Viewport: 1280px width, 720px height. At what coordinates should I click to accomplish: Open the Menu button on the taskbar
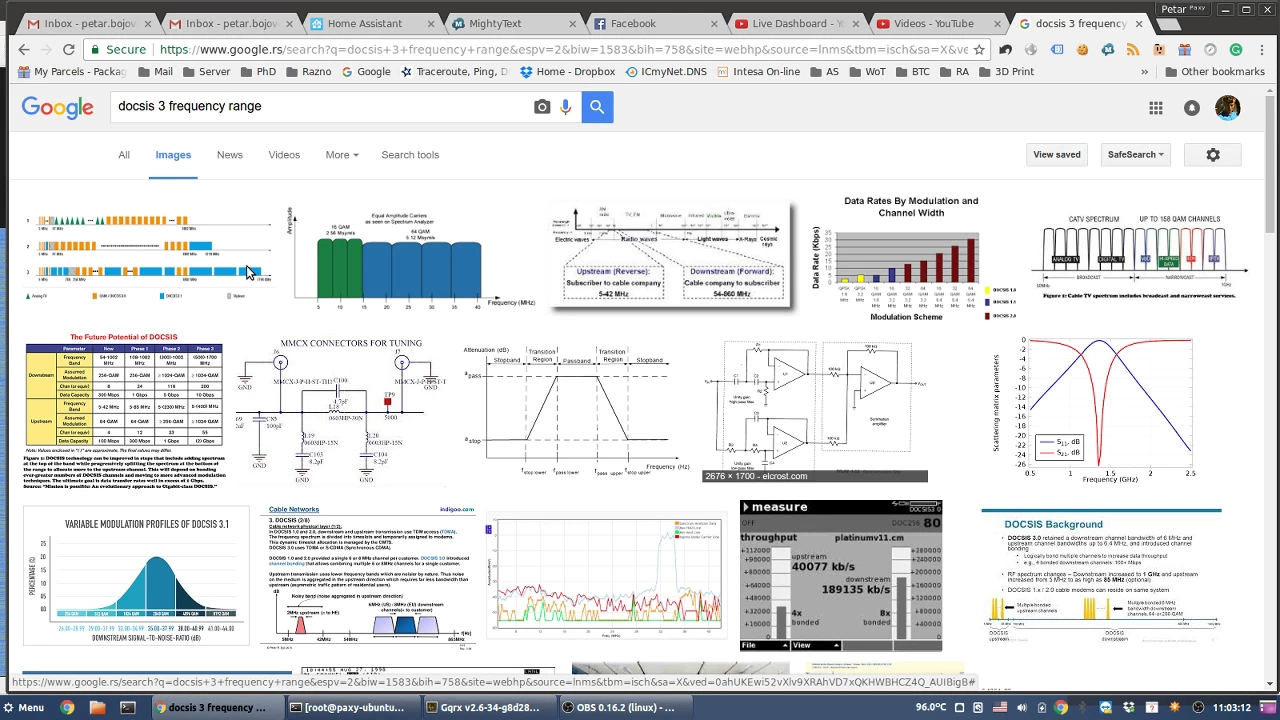click(x=24, y=707)
